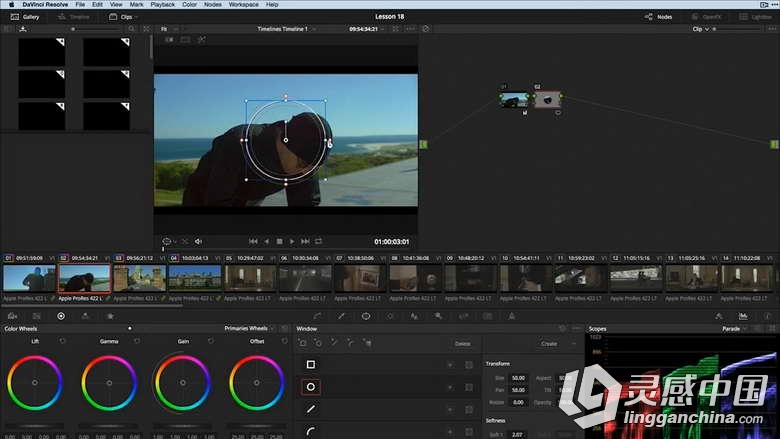Click the Create window preset button
This screenshot has height=439, width=780.
pos(549,344)
